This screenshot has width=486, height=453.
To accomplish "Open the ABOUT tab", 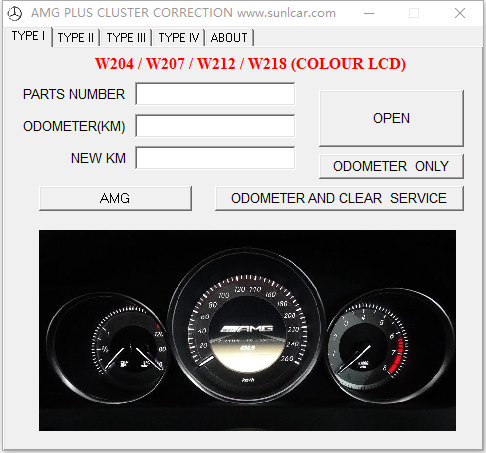I will point(229,37).
